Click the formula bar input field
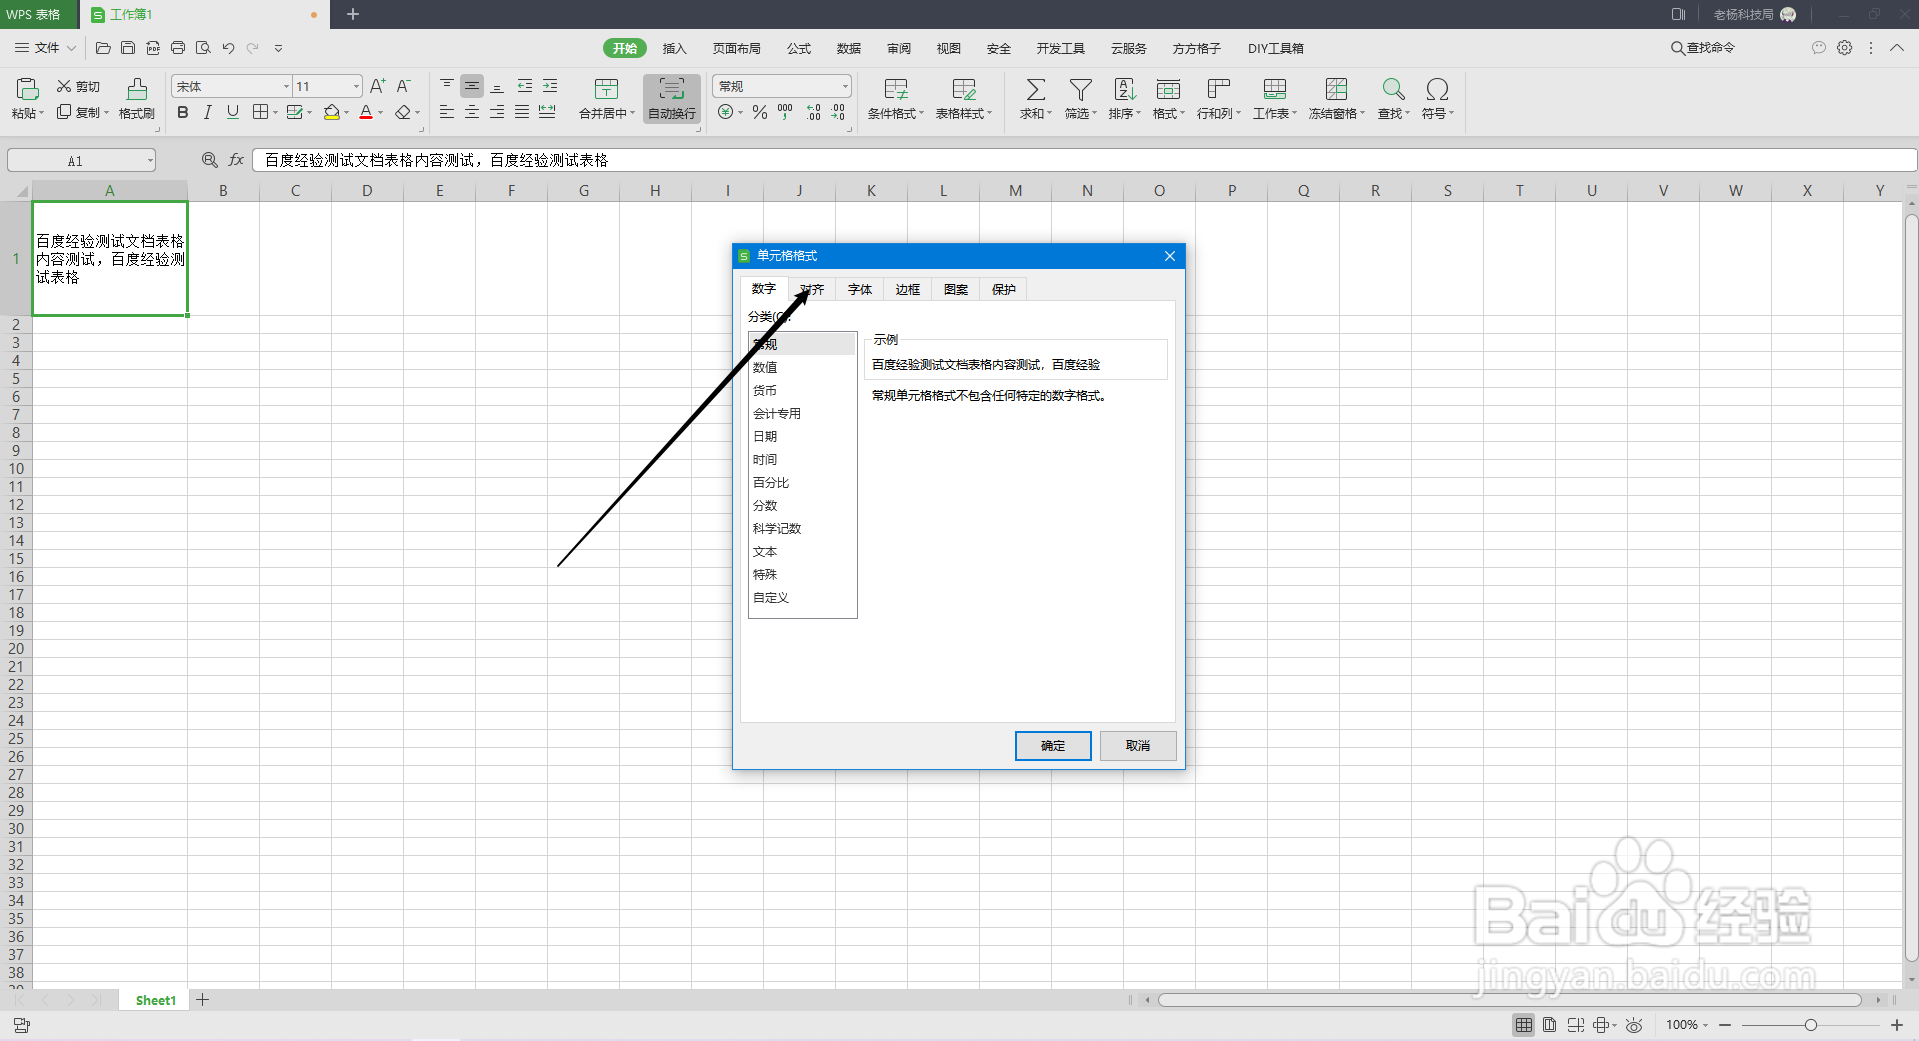 click(1085, 160)
